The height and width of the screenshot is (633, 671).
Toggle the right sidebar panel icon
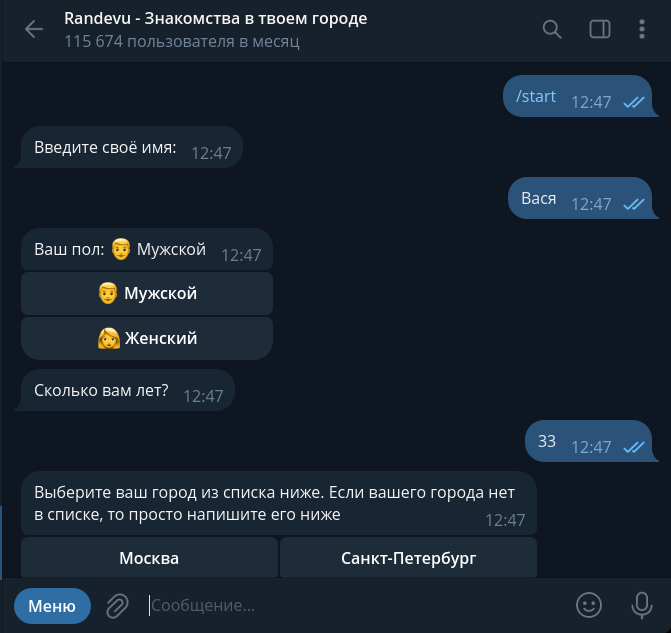pyautogui.click(x=600, y=29)
